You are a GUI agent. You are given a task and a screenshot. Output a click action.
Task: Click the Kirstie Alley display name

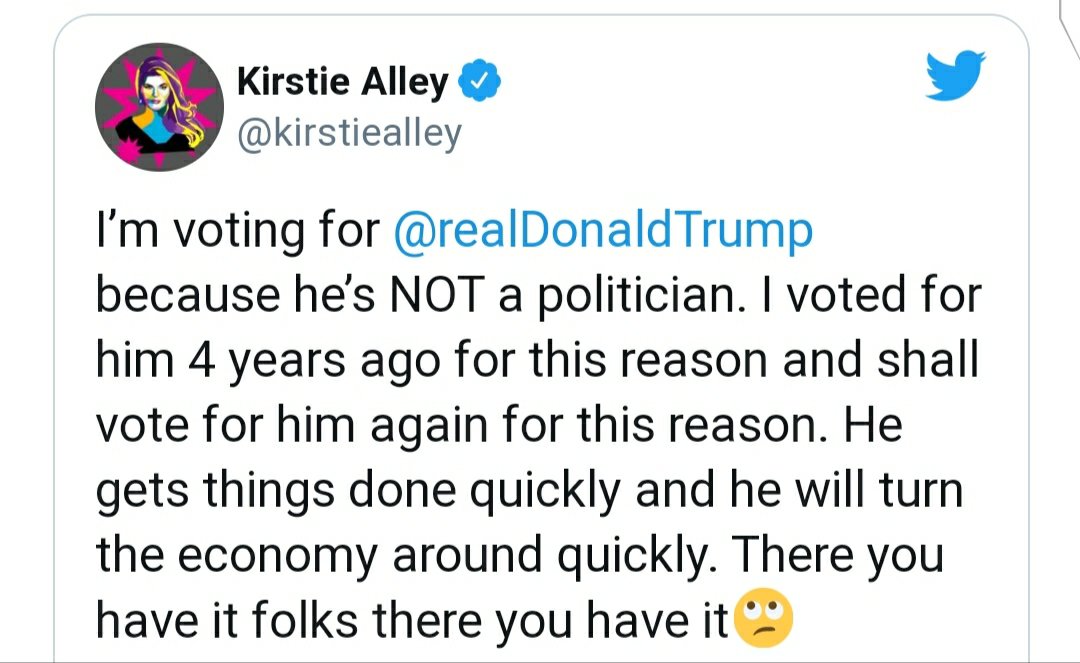[x=342, y=82]
